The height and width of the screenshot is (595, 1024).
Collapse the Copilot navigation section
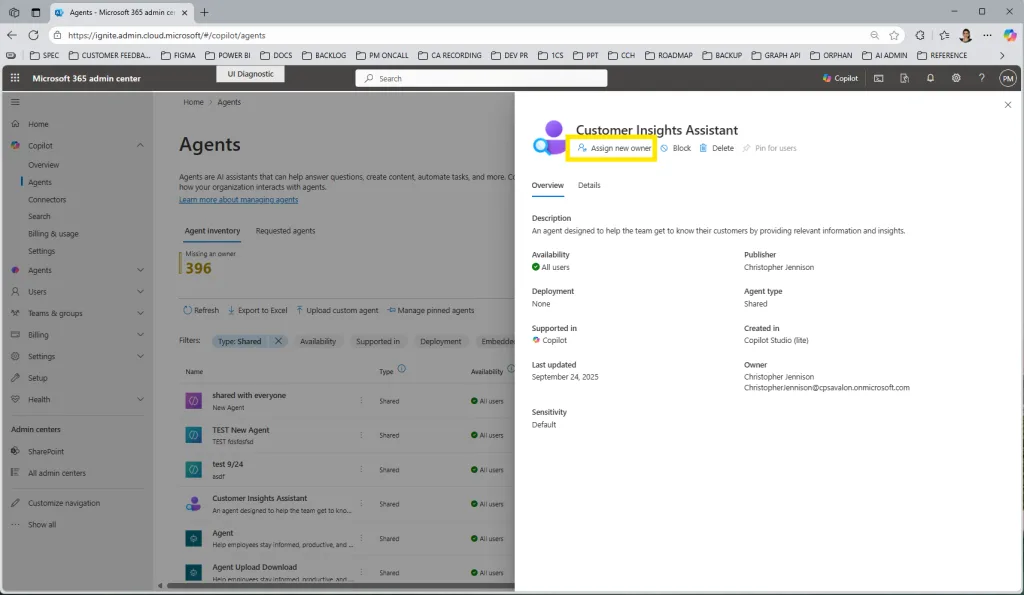pyautogui.click(x=140, y=145)
